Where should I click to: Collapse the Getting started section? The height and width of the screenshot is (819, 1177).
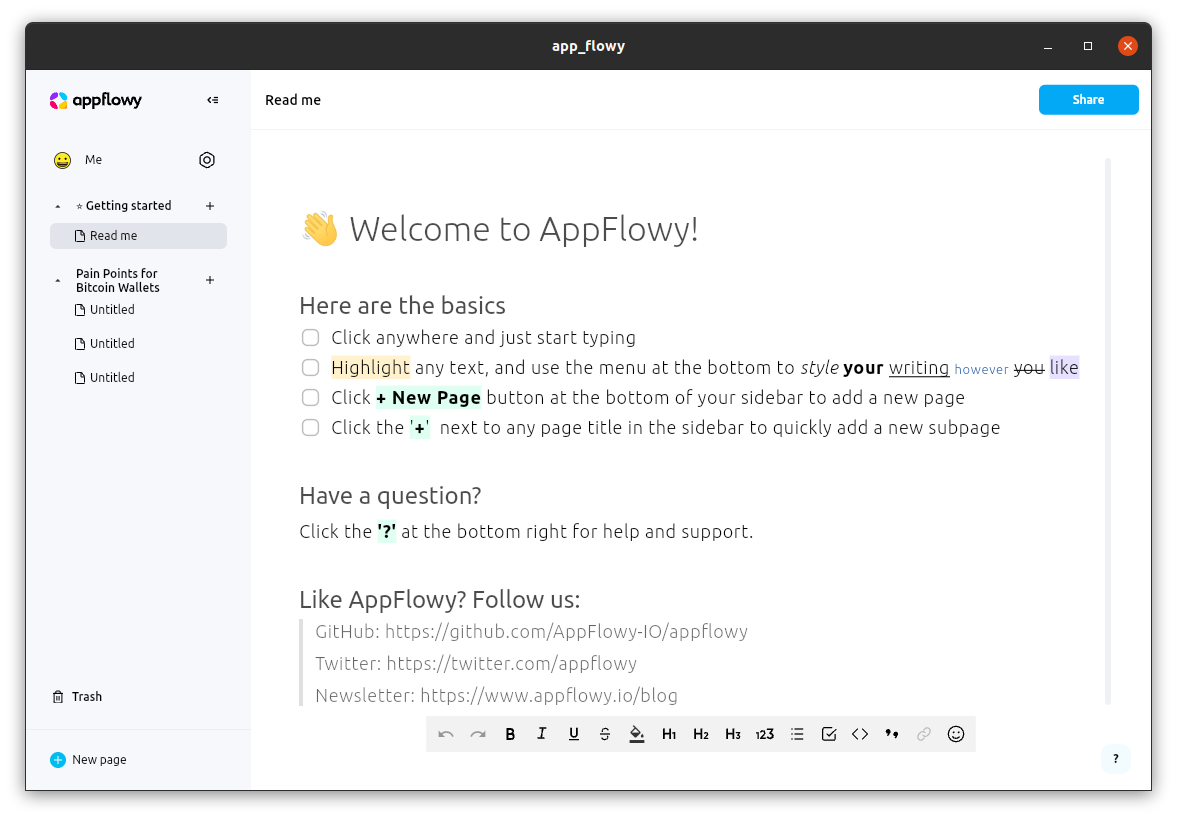click(x=58, y=206)
